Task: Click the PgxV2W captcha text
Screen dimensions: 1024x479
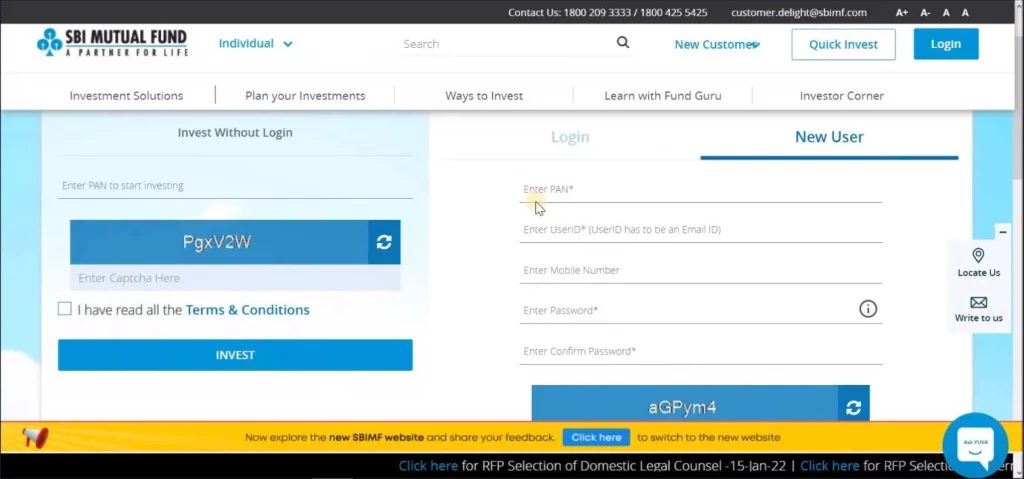Action: (217, 242)
